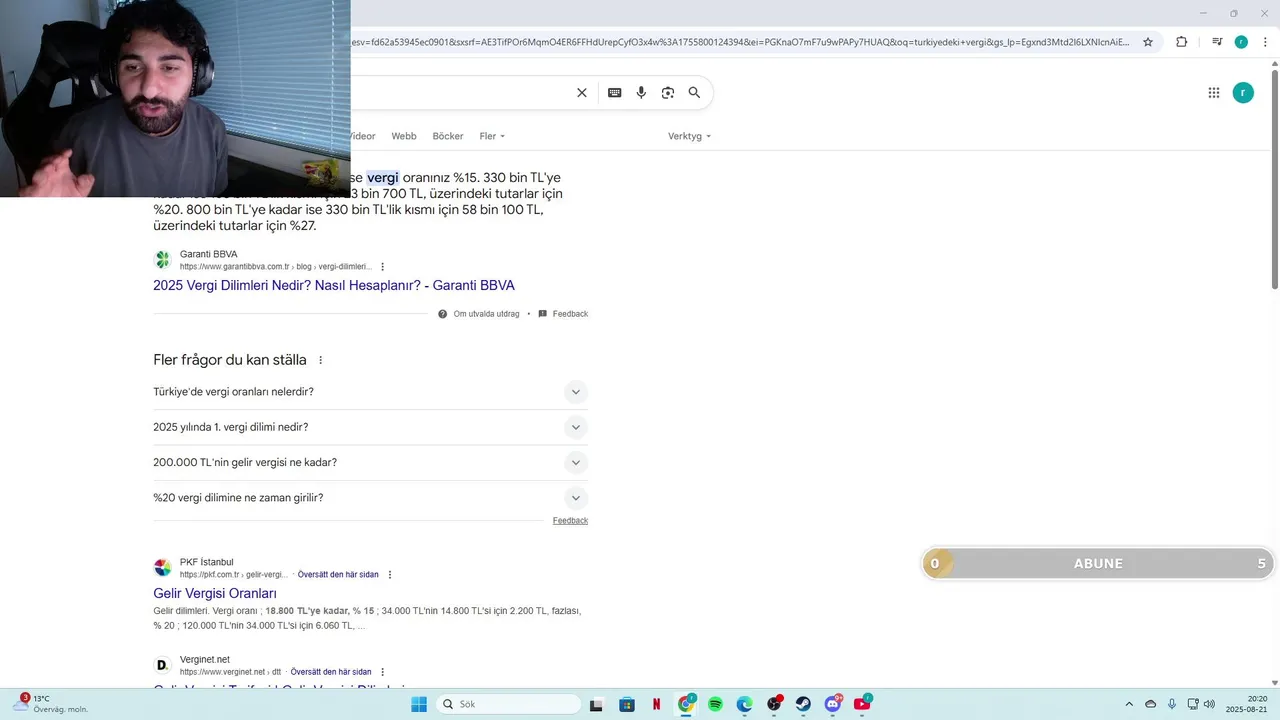Launch Netflix from the taskbar
This screenshot has width=1280, height=720.
(656, 704)
